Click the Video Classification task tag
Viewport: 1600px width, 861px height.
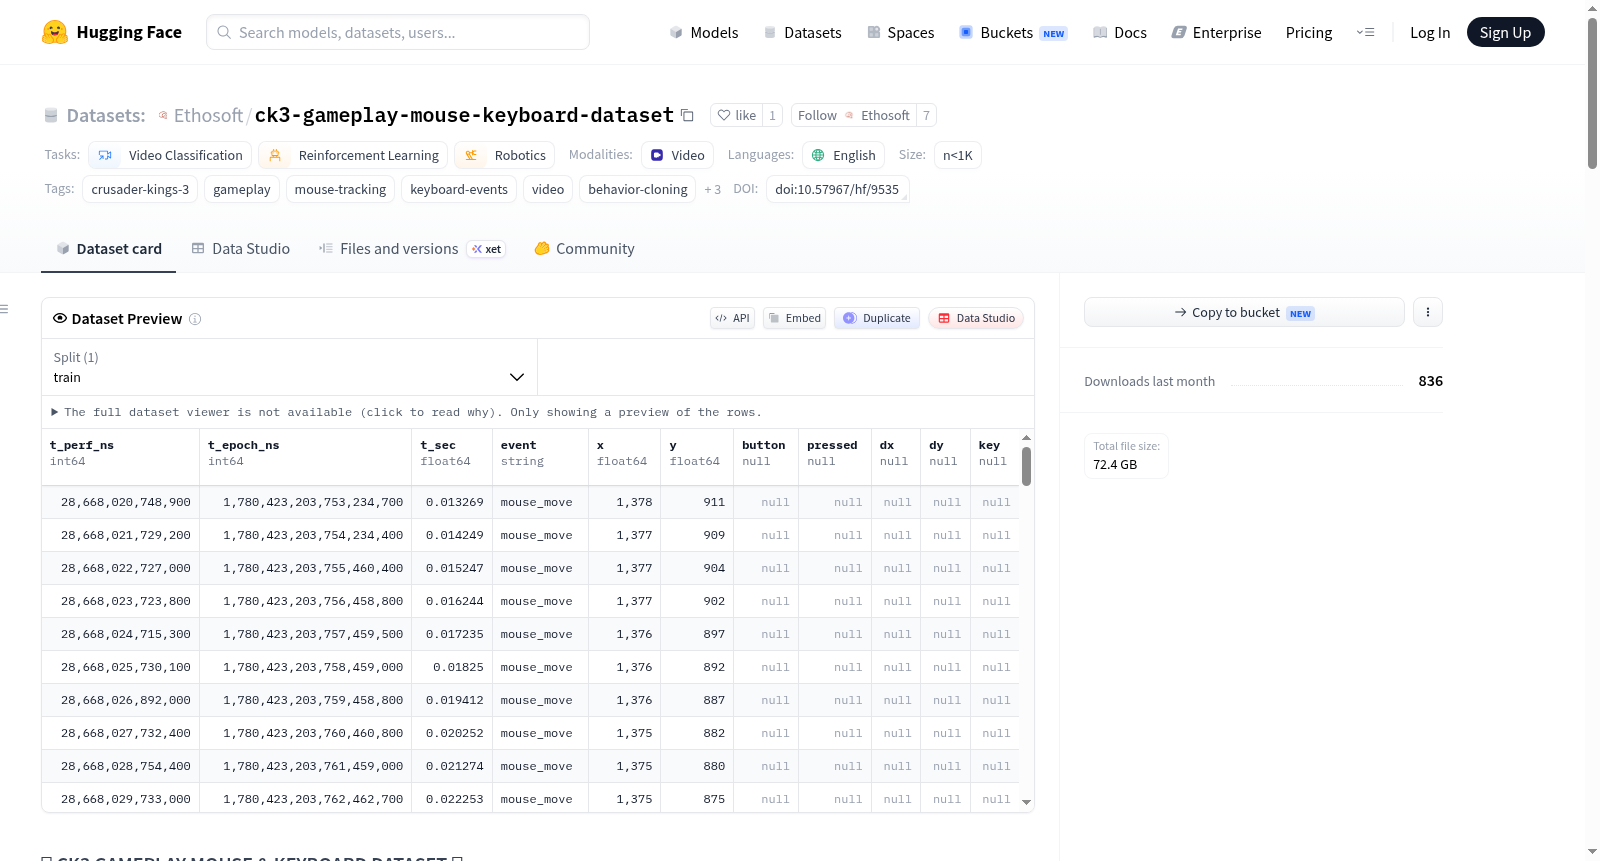coord(170,155)
